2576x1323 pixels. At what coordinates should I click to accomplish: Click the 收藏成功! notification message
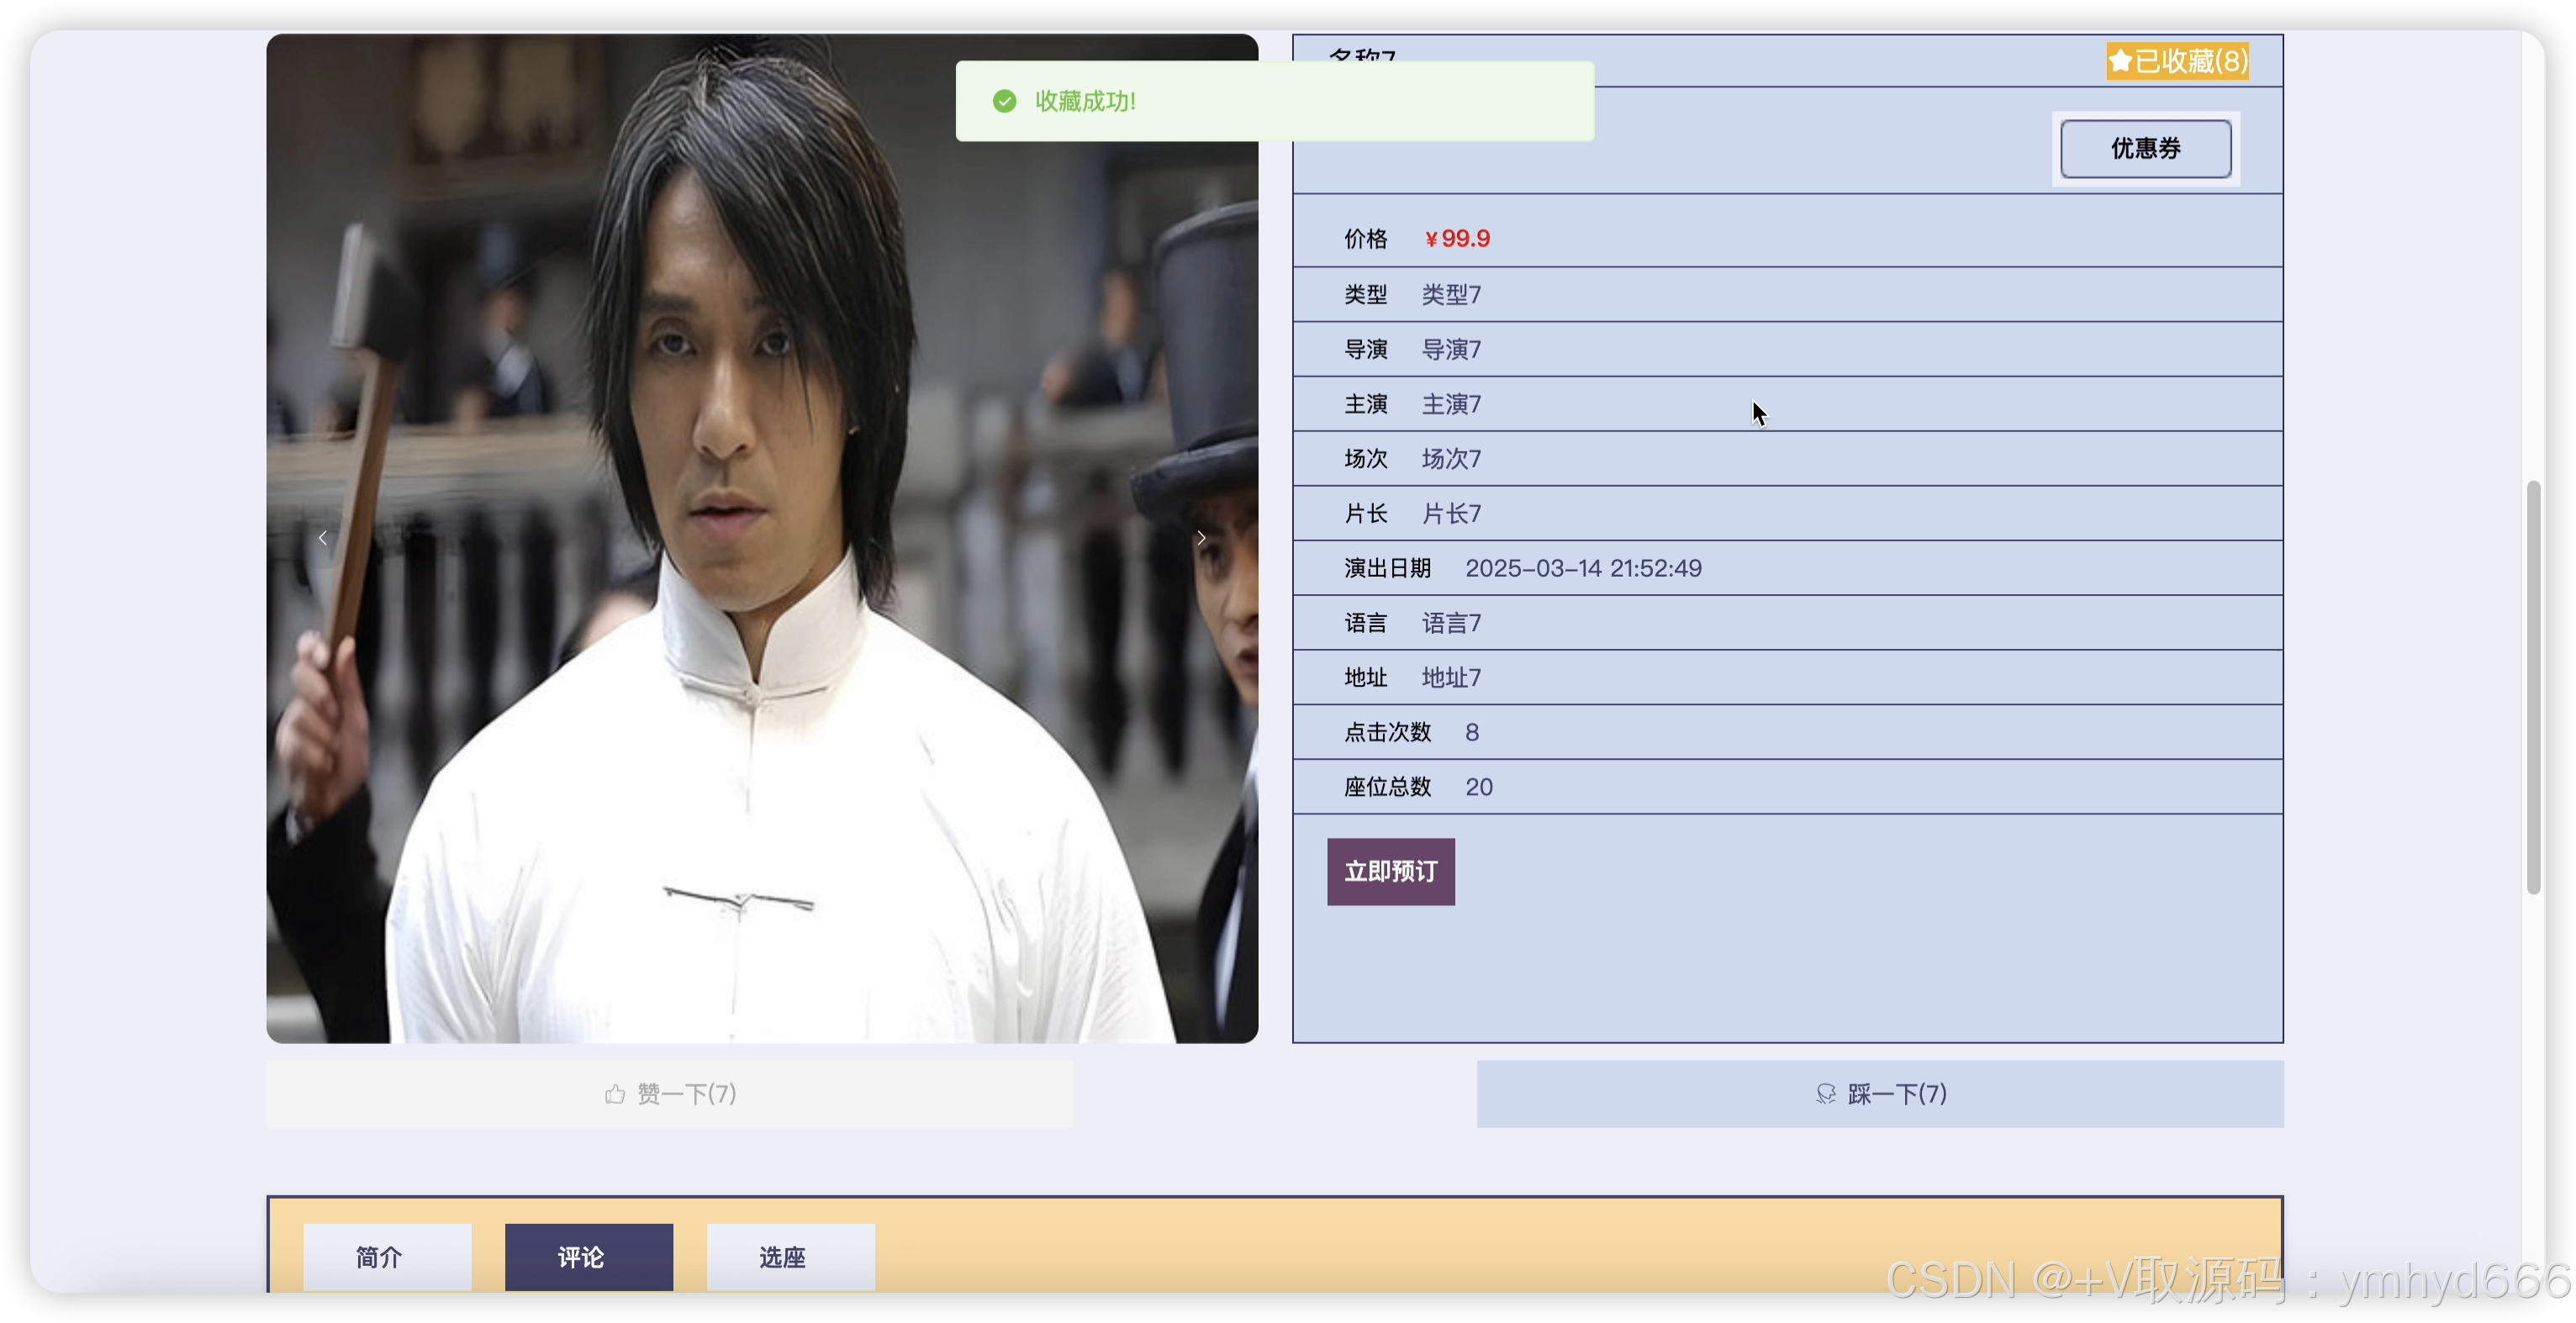(1085, 101)
